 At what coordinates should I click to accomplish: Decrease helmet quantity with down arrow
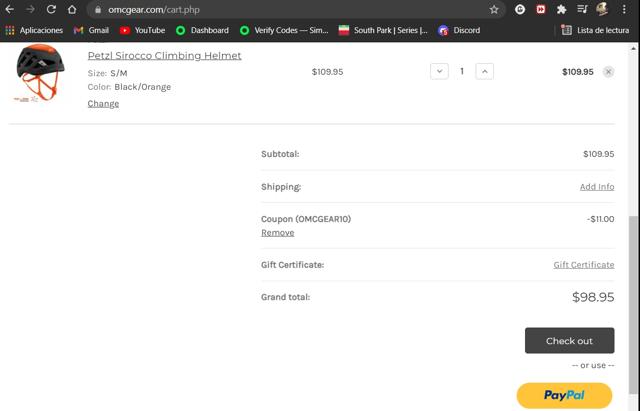(439, 71)
